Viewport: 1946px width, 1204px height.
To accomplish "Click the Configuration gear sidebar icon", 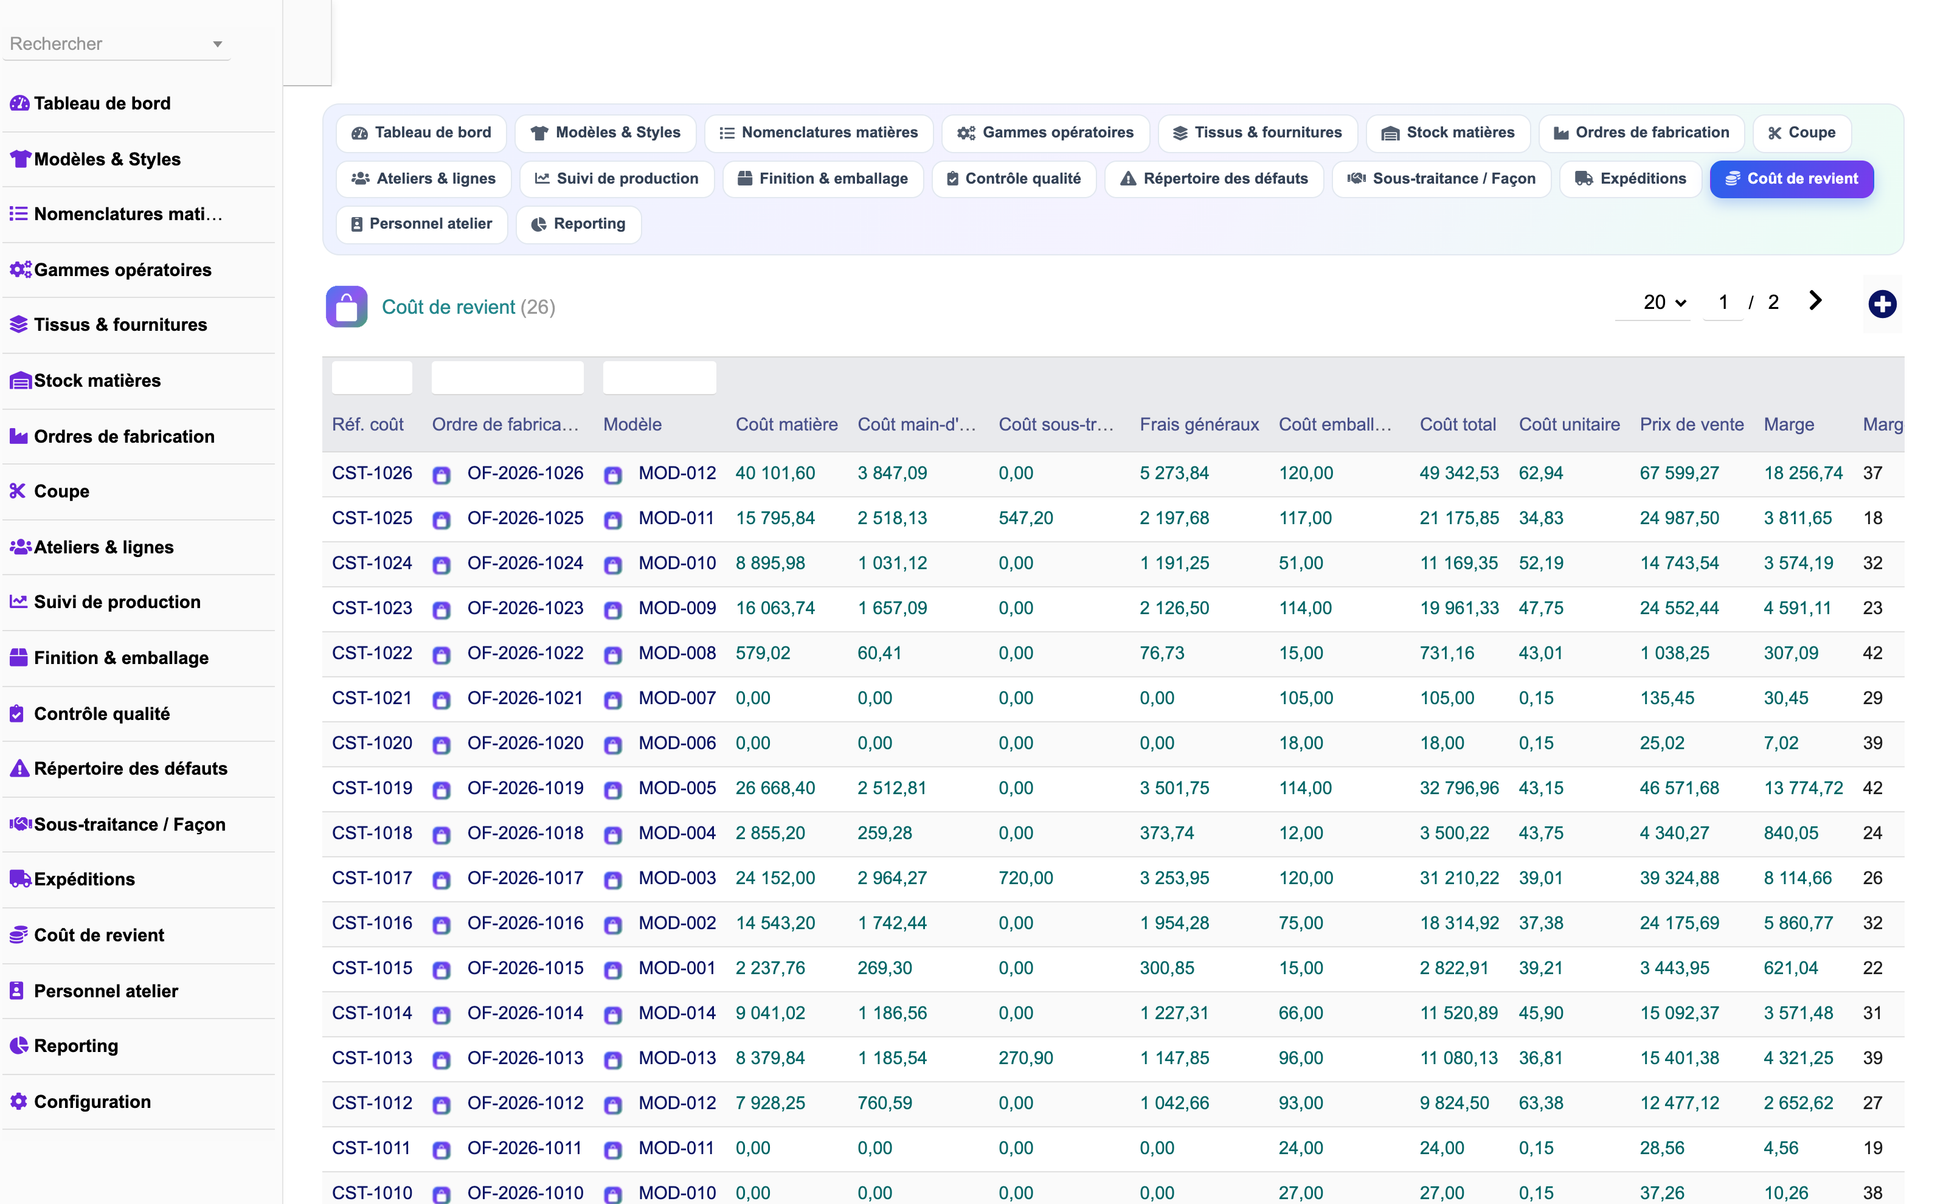I will 19,1102.
